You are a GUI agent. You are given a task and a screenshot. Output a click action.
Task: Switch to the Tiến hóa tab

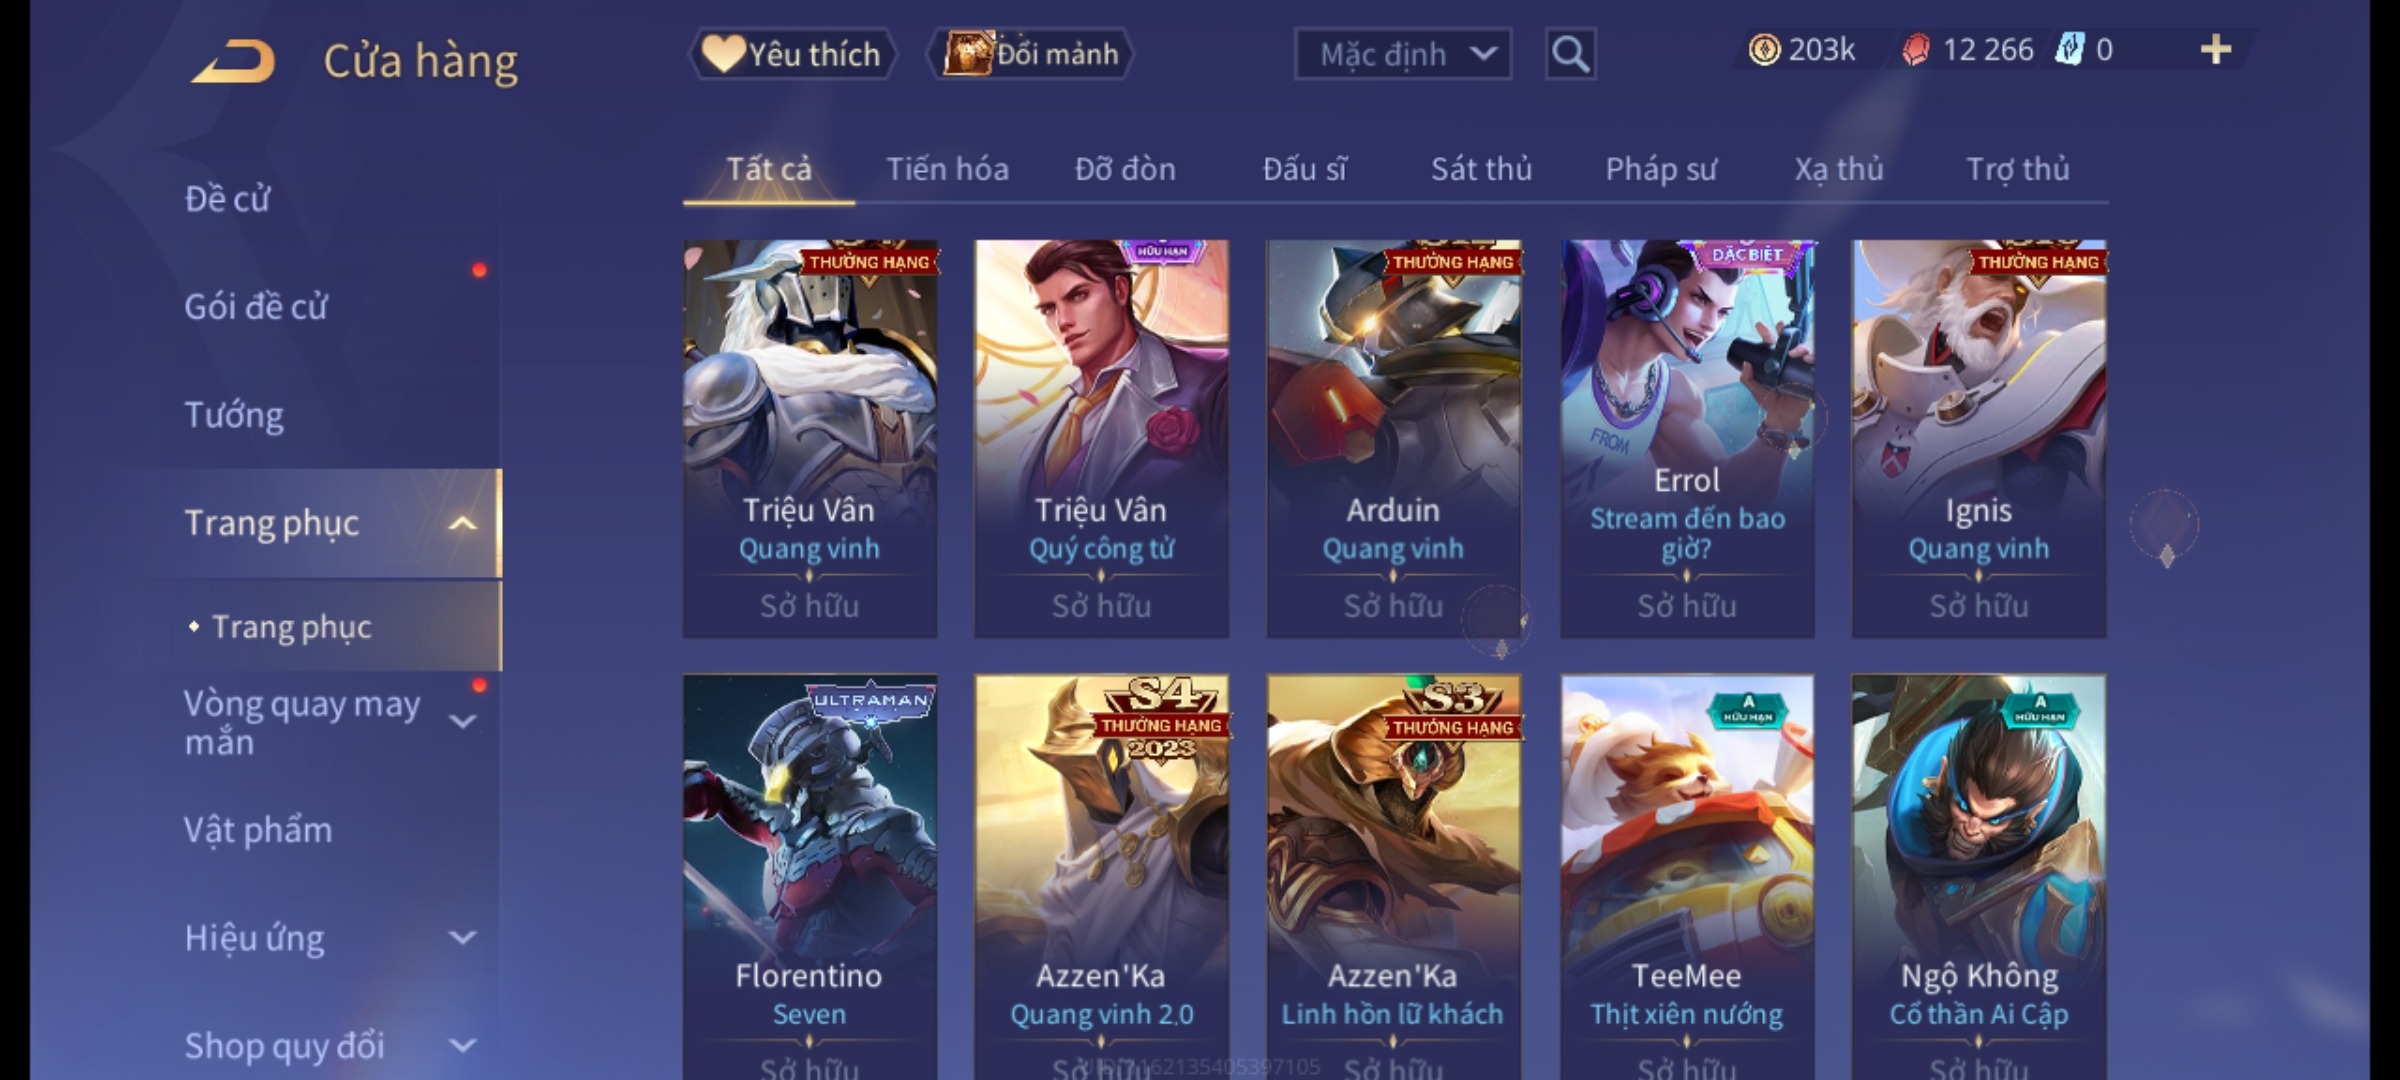coord(947,169)
